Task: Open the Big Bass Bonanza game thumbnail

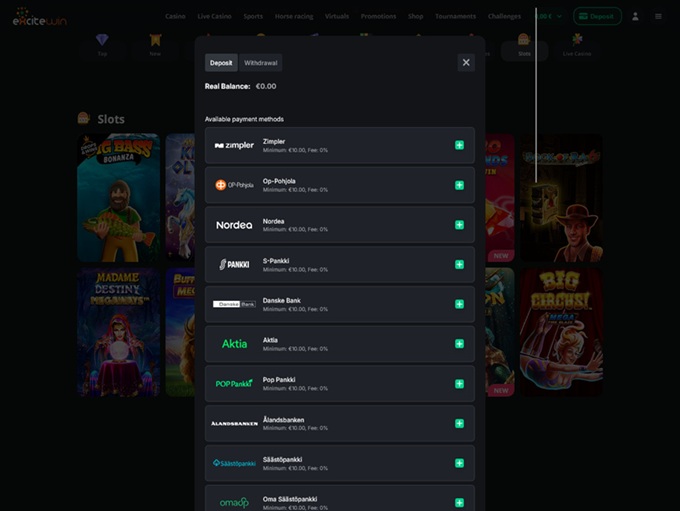Action: pos(118,198)
